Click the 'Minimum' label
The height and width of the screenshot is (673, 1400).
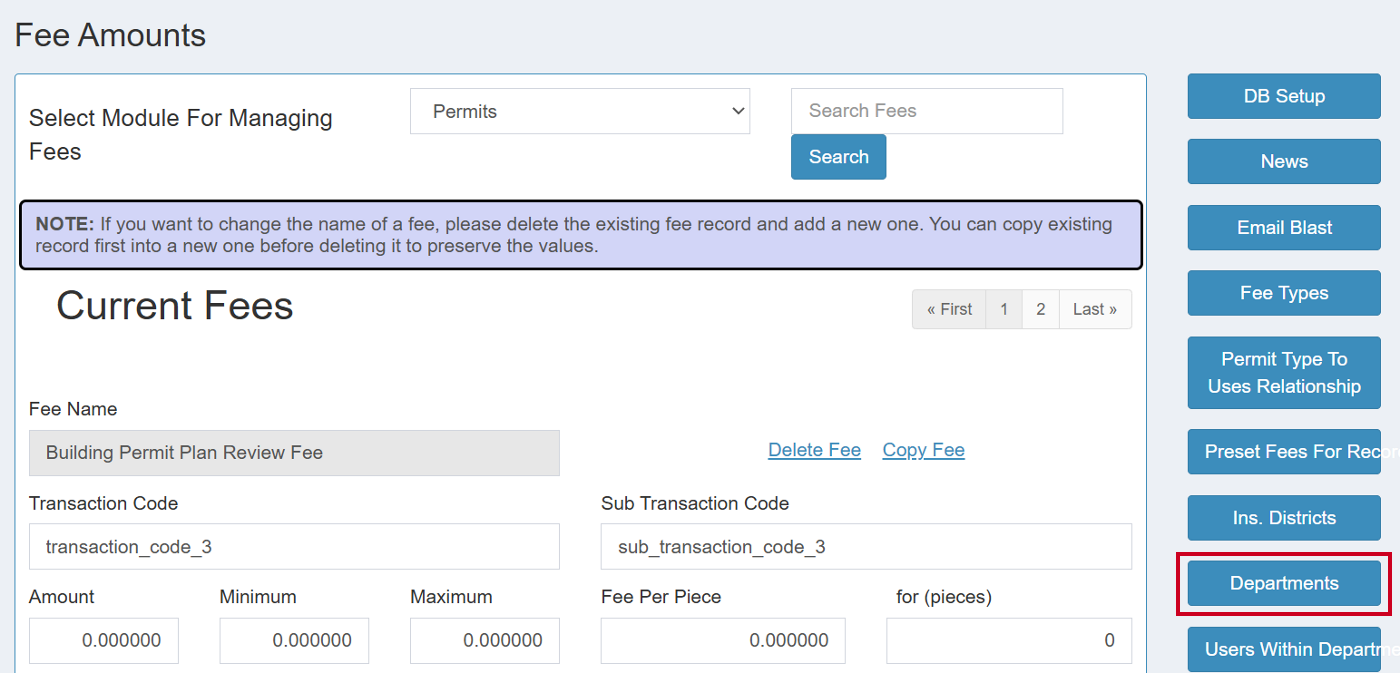pyautogui.click(x=258, y=597)
